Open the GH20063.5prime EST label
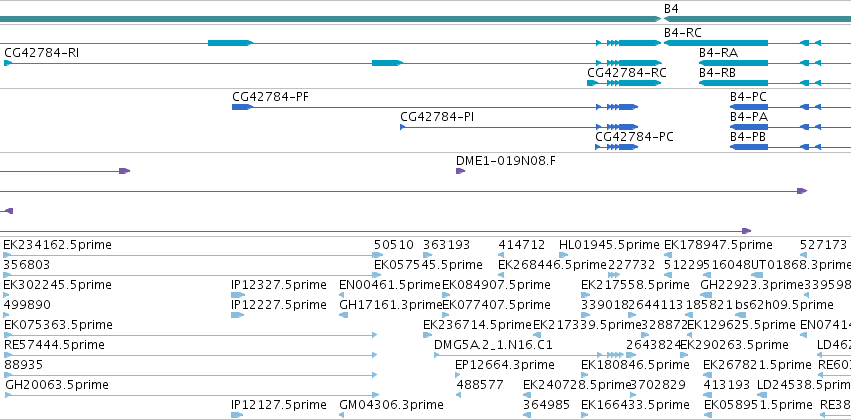This screenshot has height=420, width=851. click(56, 385)
